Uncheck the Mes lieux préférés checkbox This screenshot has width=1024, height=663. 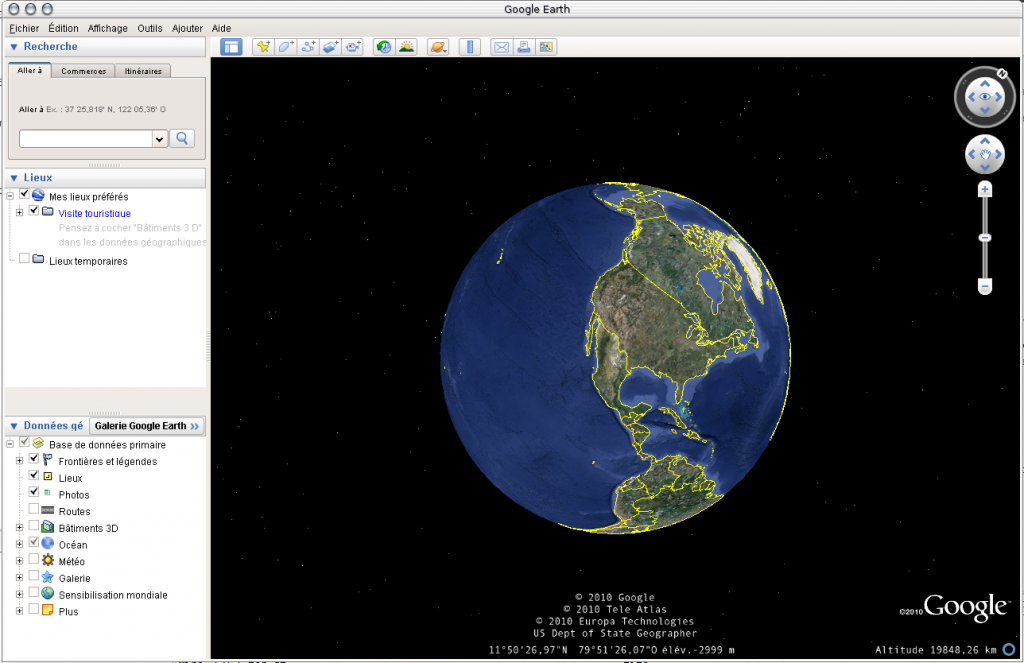coord(24,194)
